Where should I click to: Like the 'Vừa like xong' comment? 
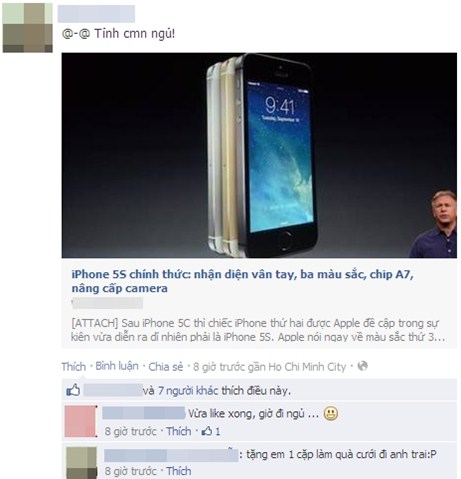[179, 431]
